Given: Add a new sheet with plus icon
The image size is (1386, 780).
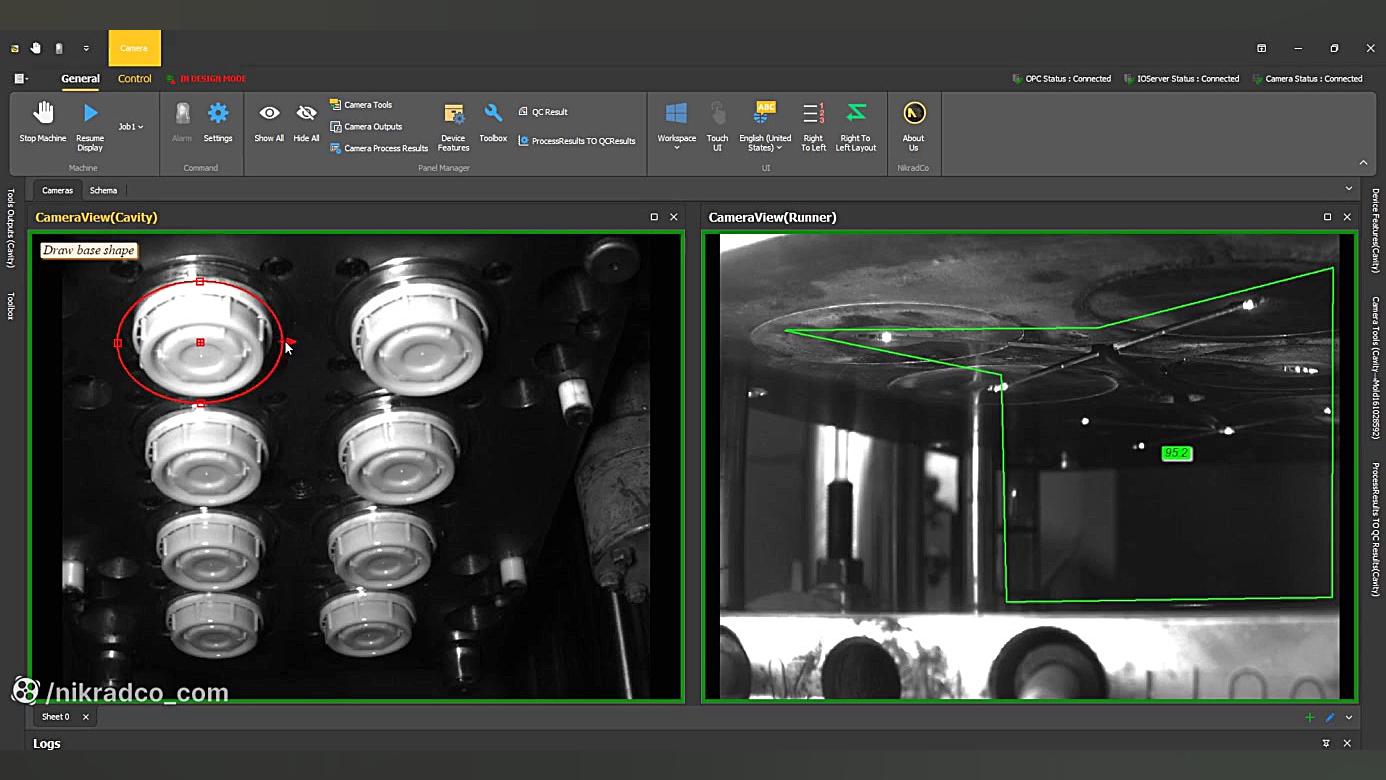Looking at the screenshot, I should click(x=1310, y=717).
